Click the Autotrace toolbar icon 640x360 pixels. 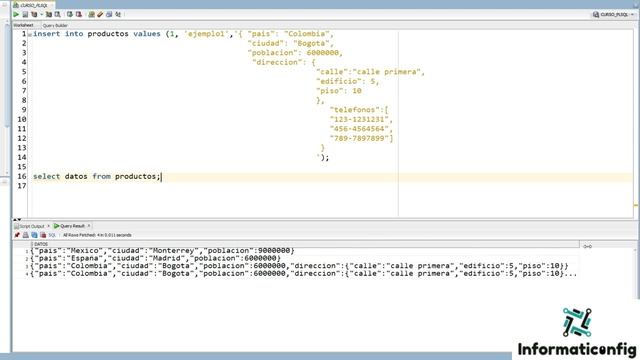tap(49, 14)
